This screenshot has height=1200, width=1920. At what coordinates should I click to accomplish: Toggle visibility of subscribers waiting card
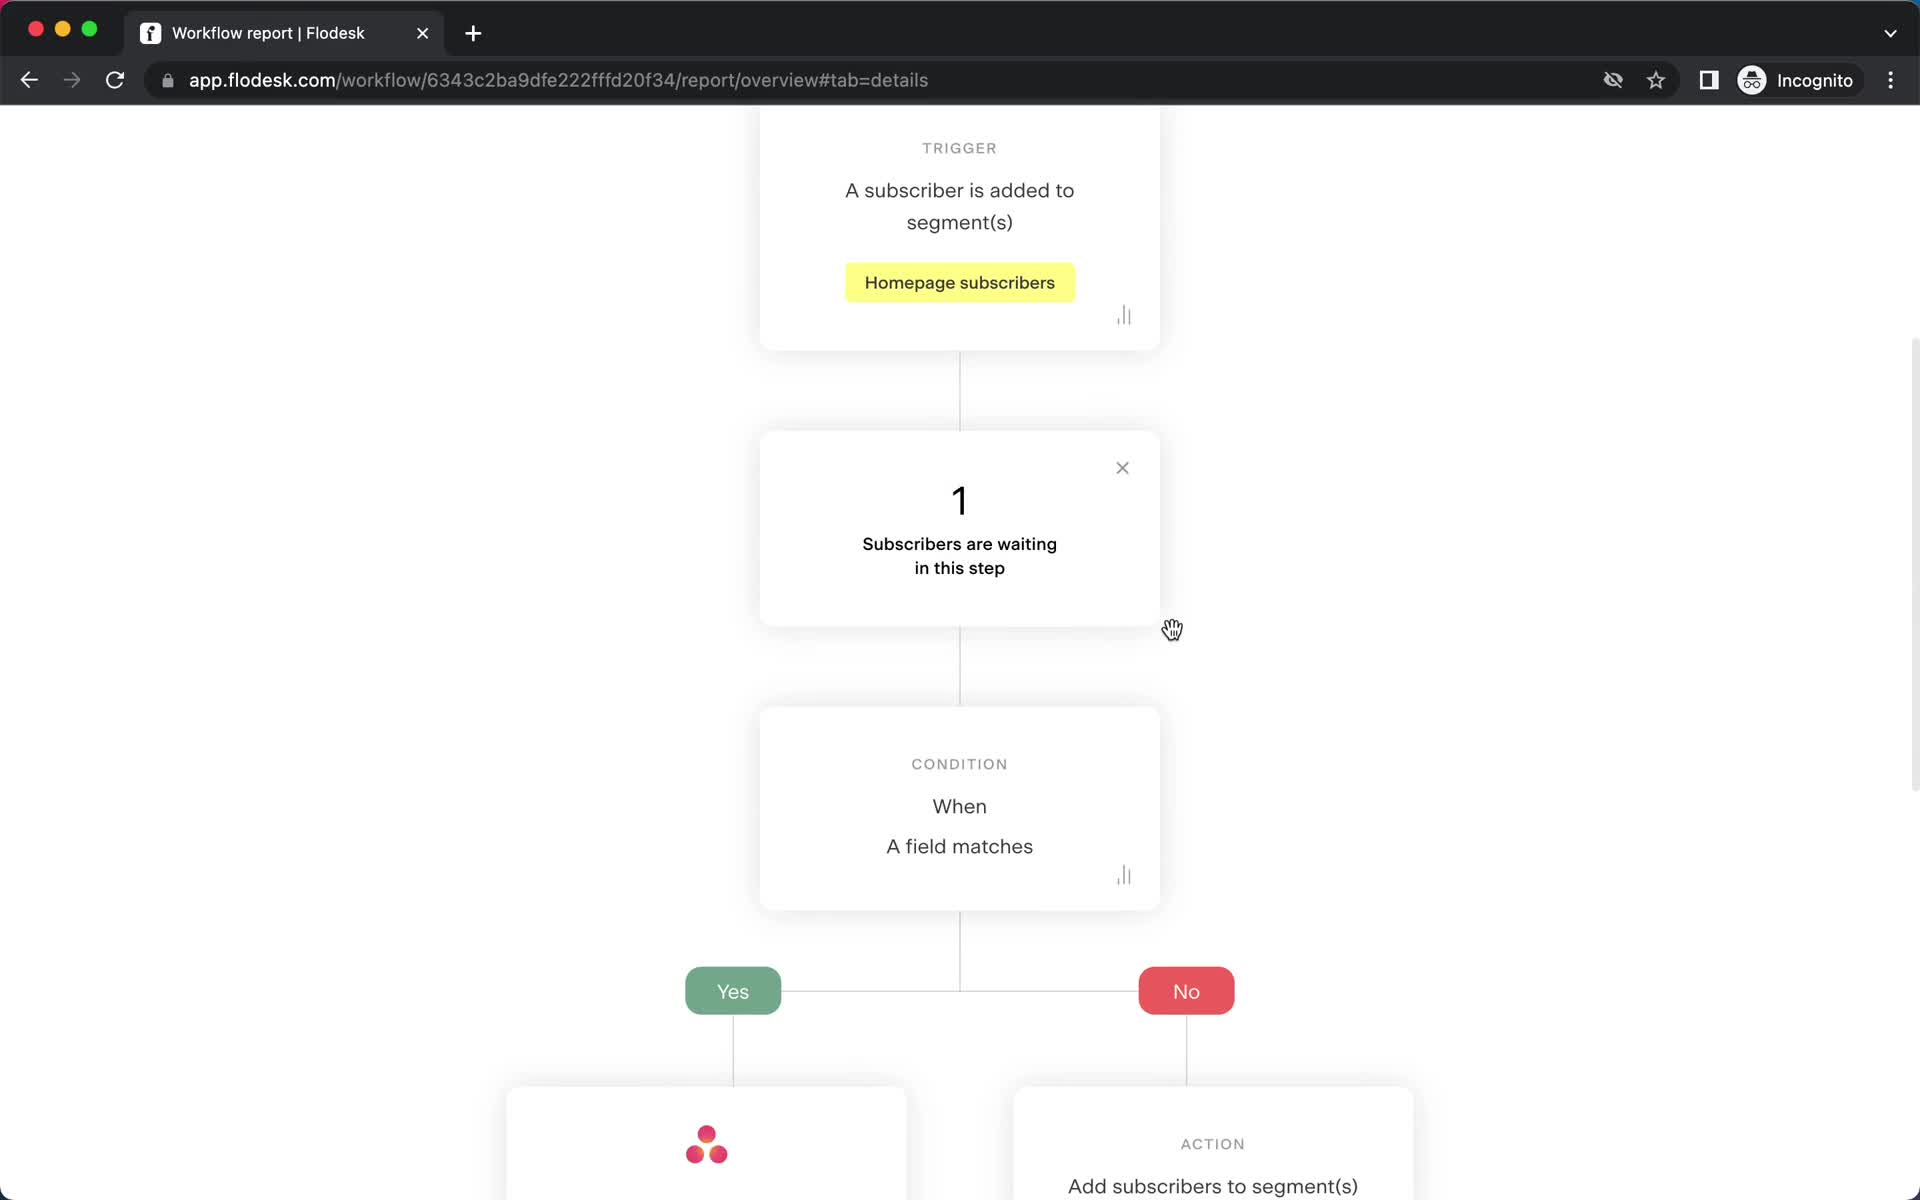[1122, 467]
